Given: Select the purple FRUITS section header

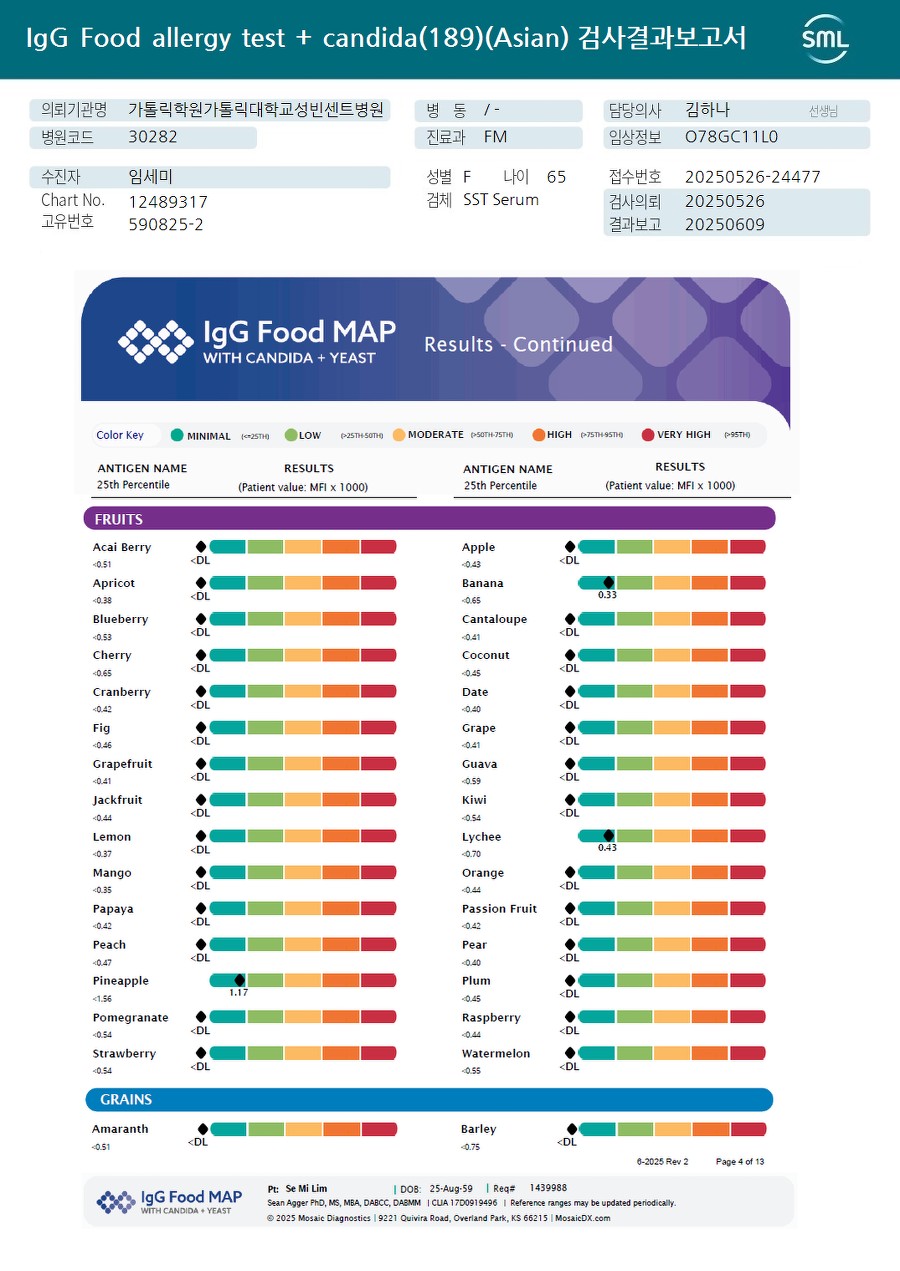Looking at the screenshot, I should [429, 519].
